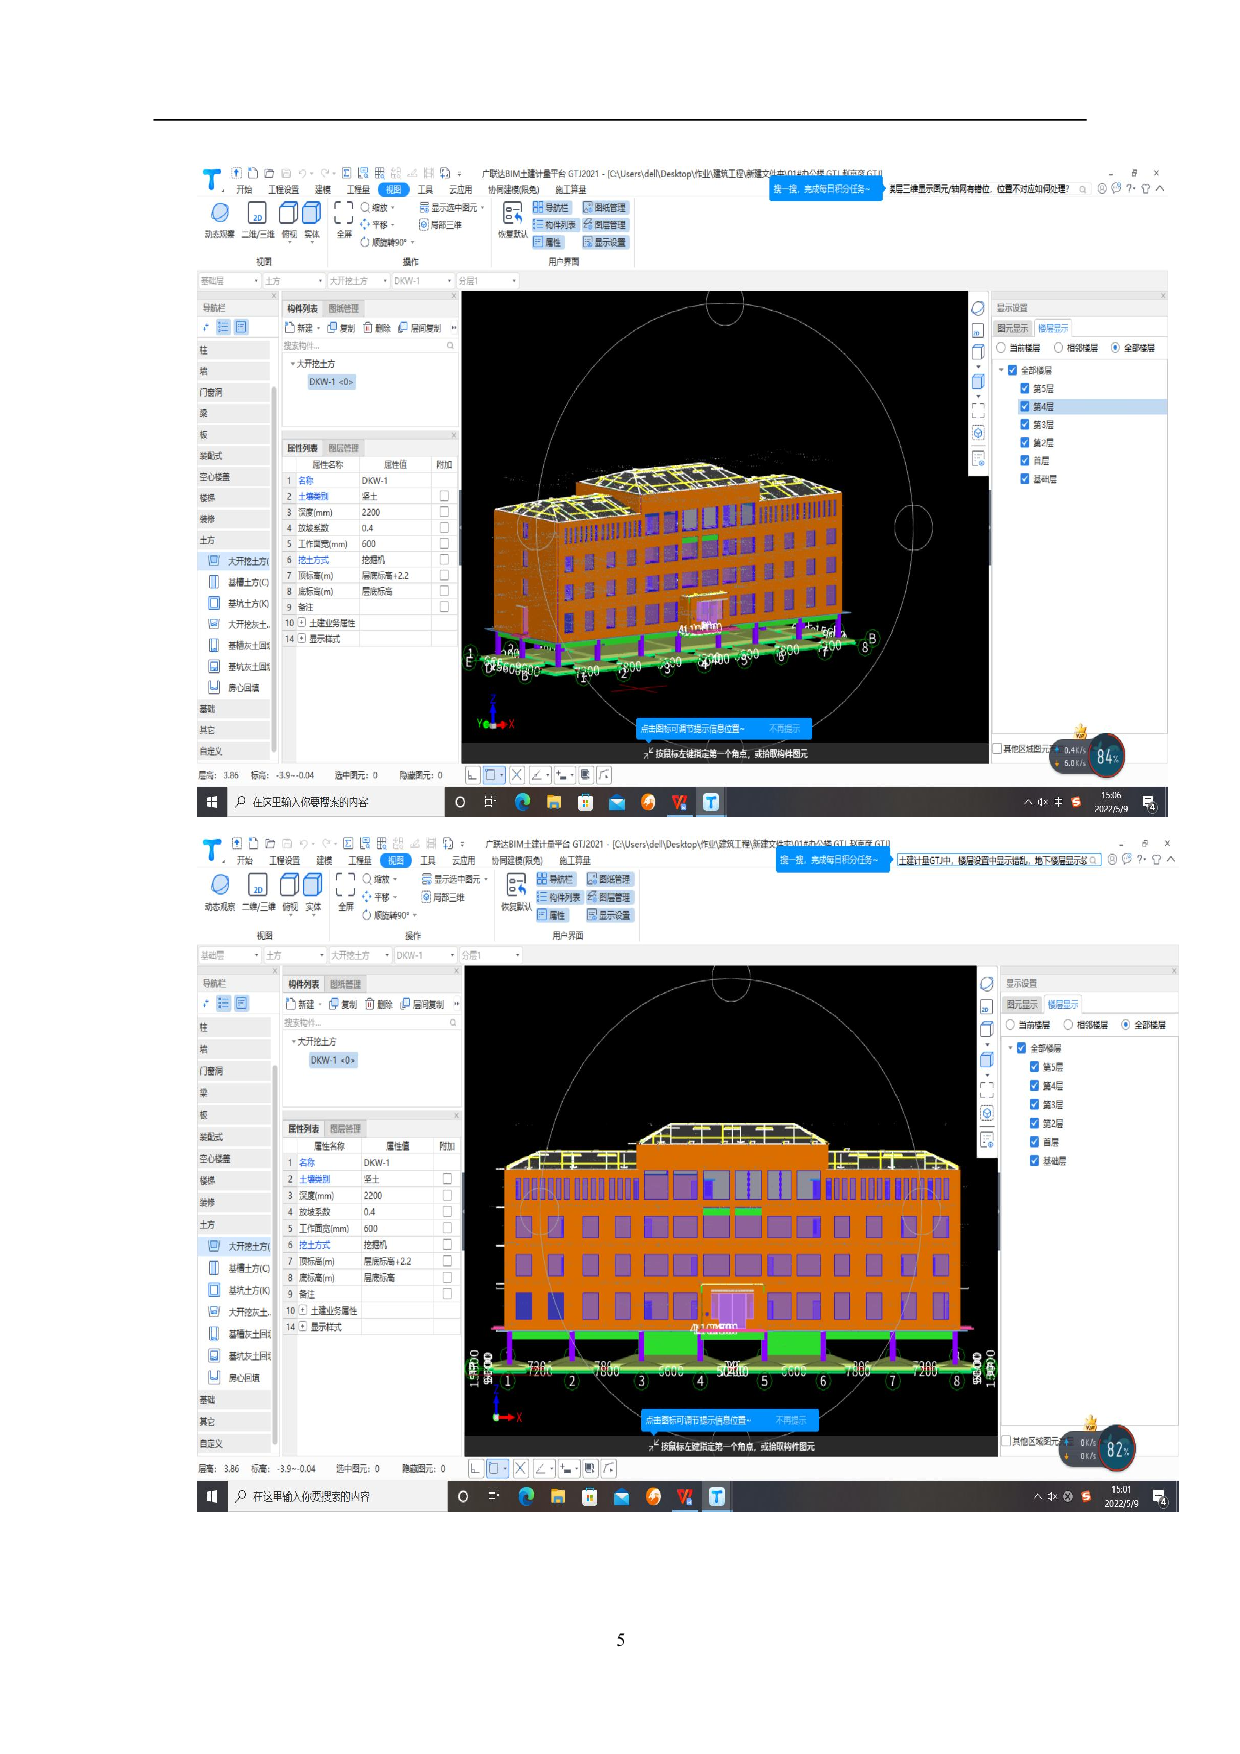This screenshot has height=1754, width=1240.
Task: Click 恢复默认 restore layout icon in upper screenshot
Action: [512, 214]
